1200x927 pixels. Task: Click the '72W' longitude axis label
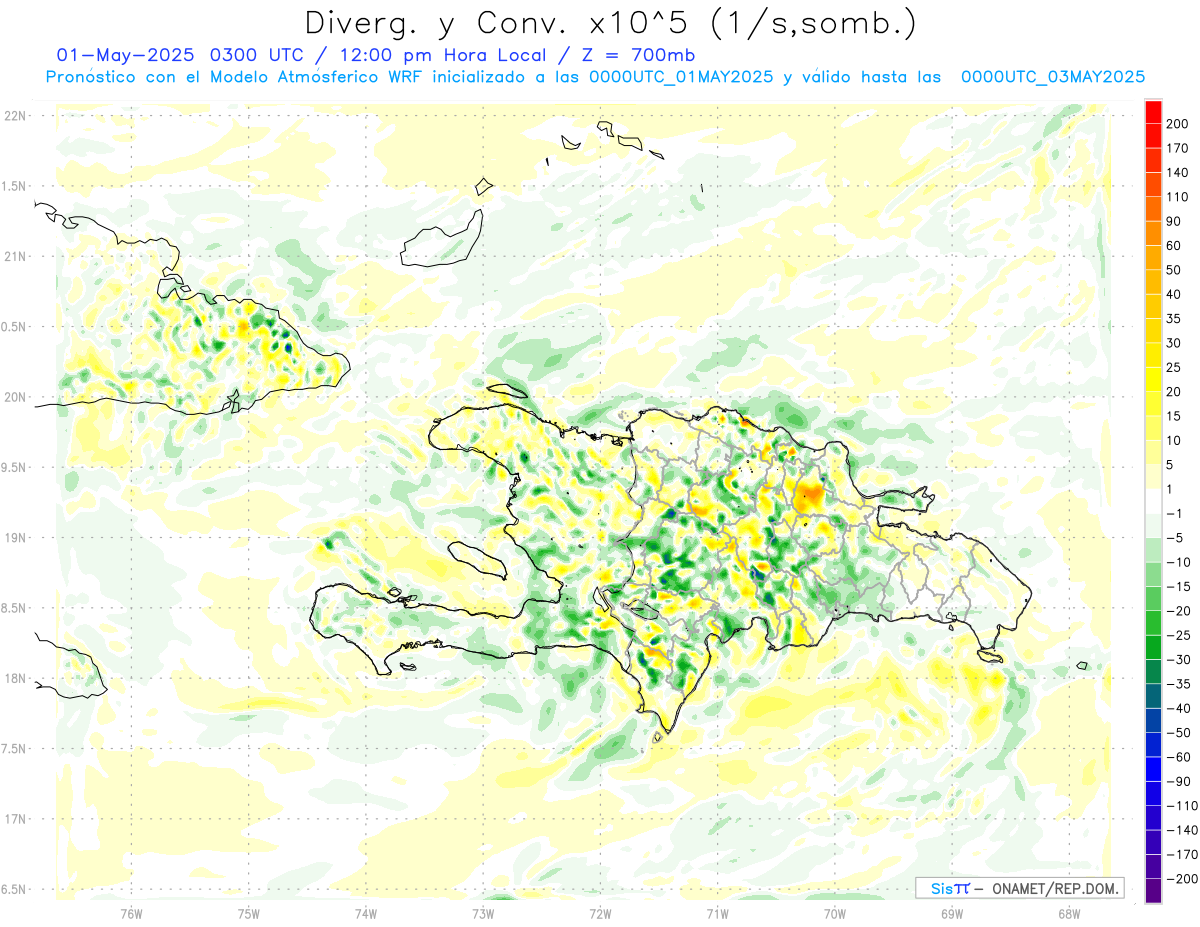pyautogui.click(x=600, y=912)
